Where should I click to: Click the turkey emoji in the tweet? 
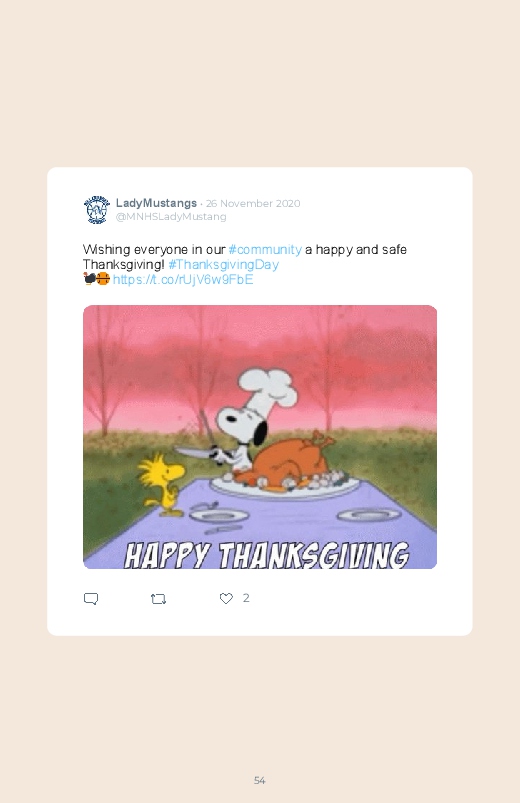click(x=89, y=279)
